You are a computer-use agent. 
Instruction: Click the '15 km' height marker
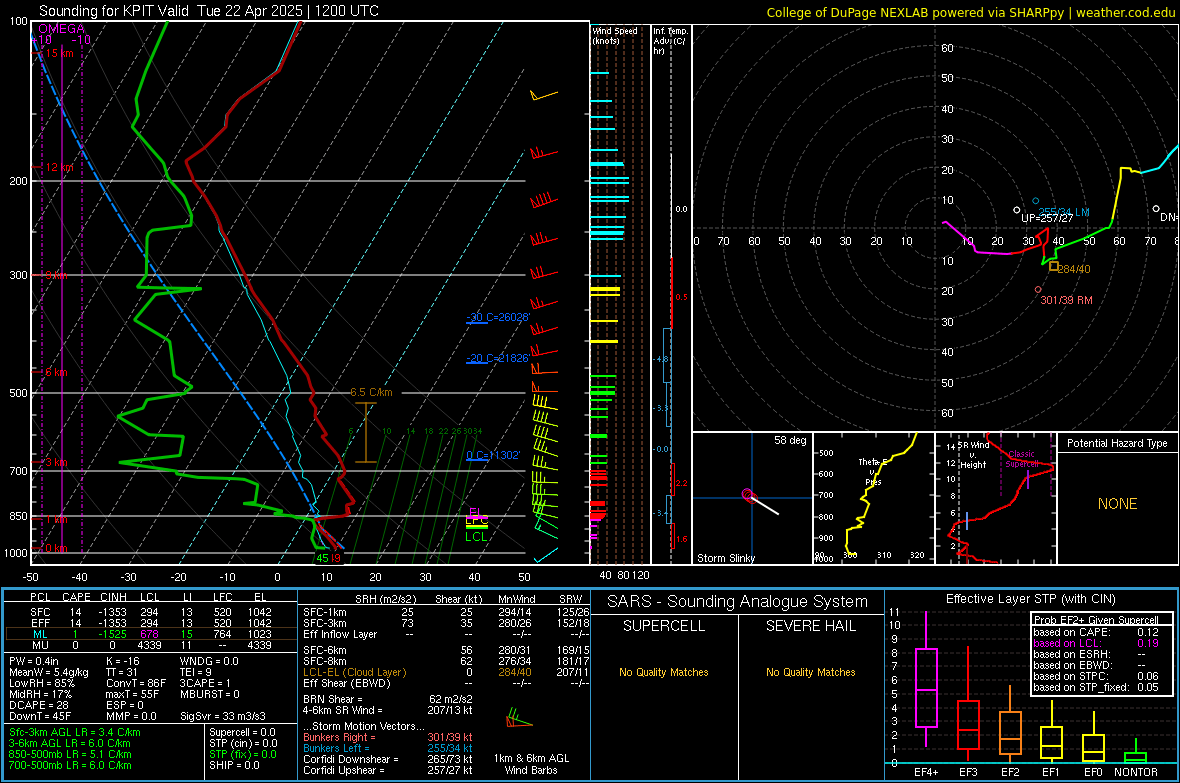pos(59,53)
